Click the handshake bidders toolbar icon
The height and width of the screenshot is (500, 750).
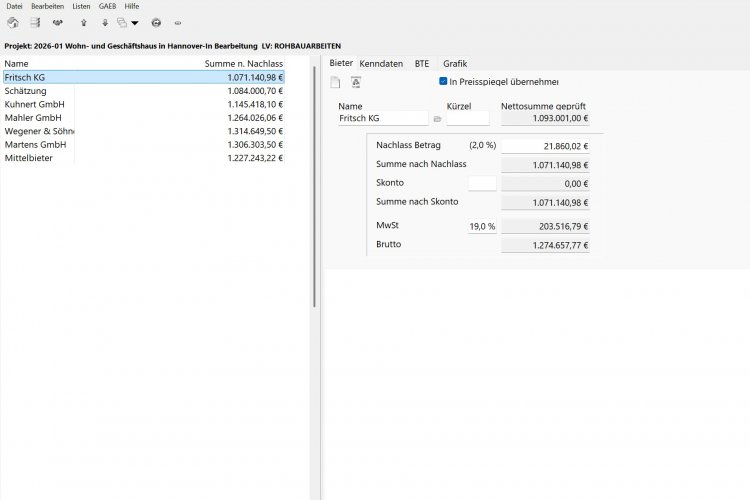pos(58,22)
